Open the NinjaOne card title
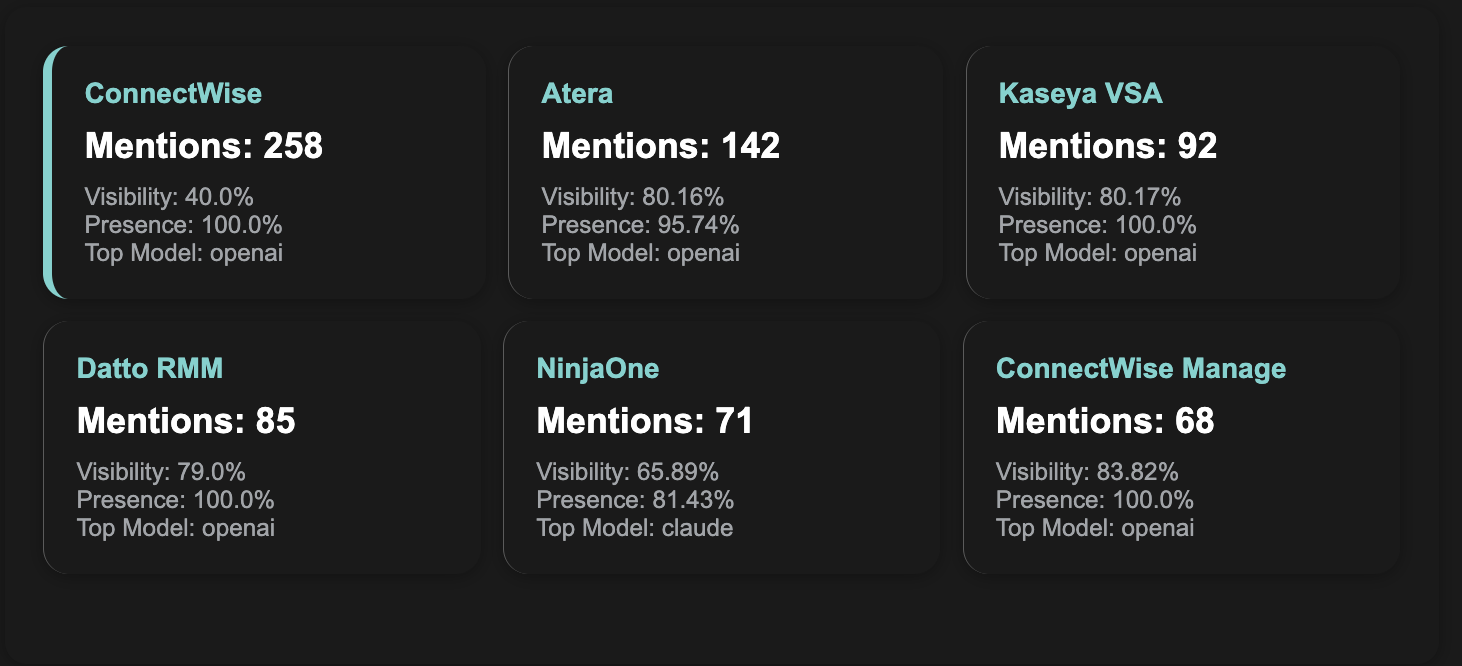This screenshot has width=1462, height=666. 598,369
